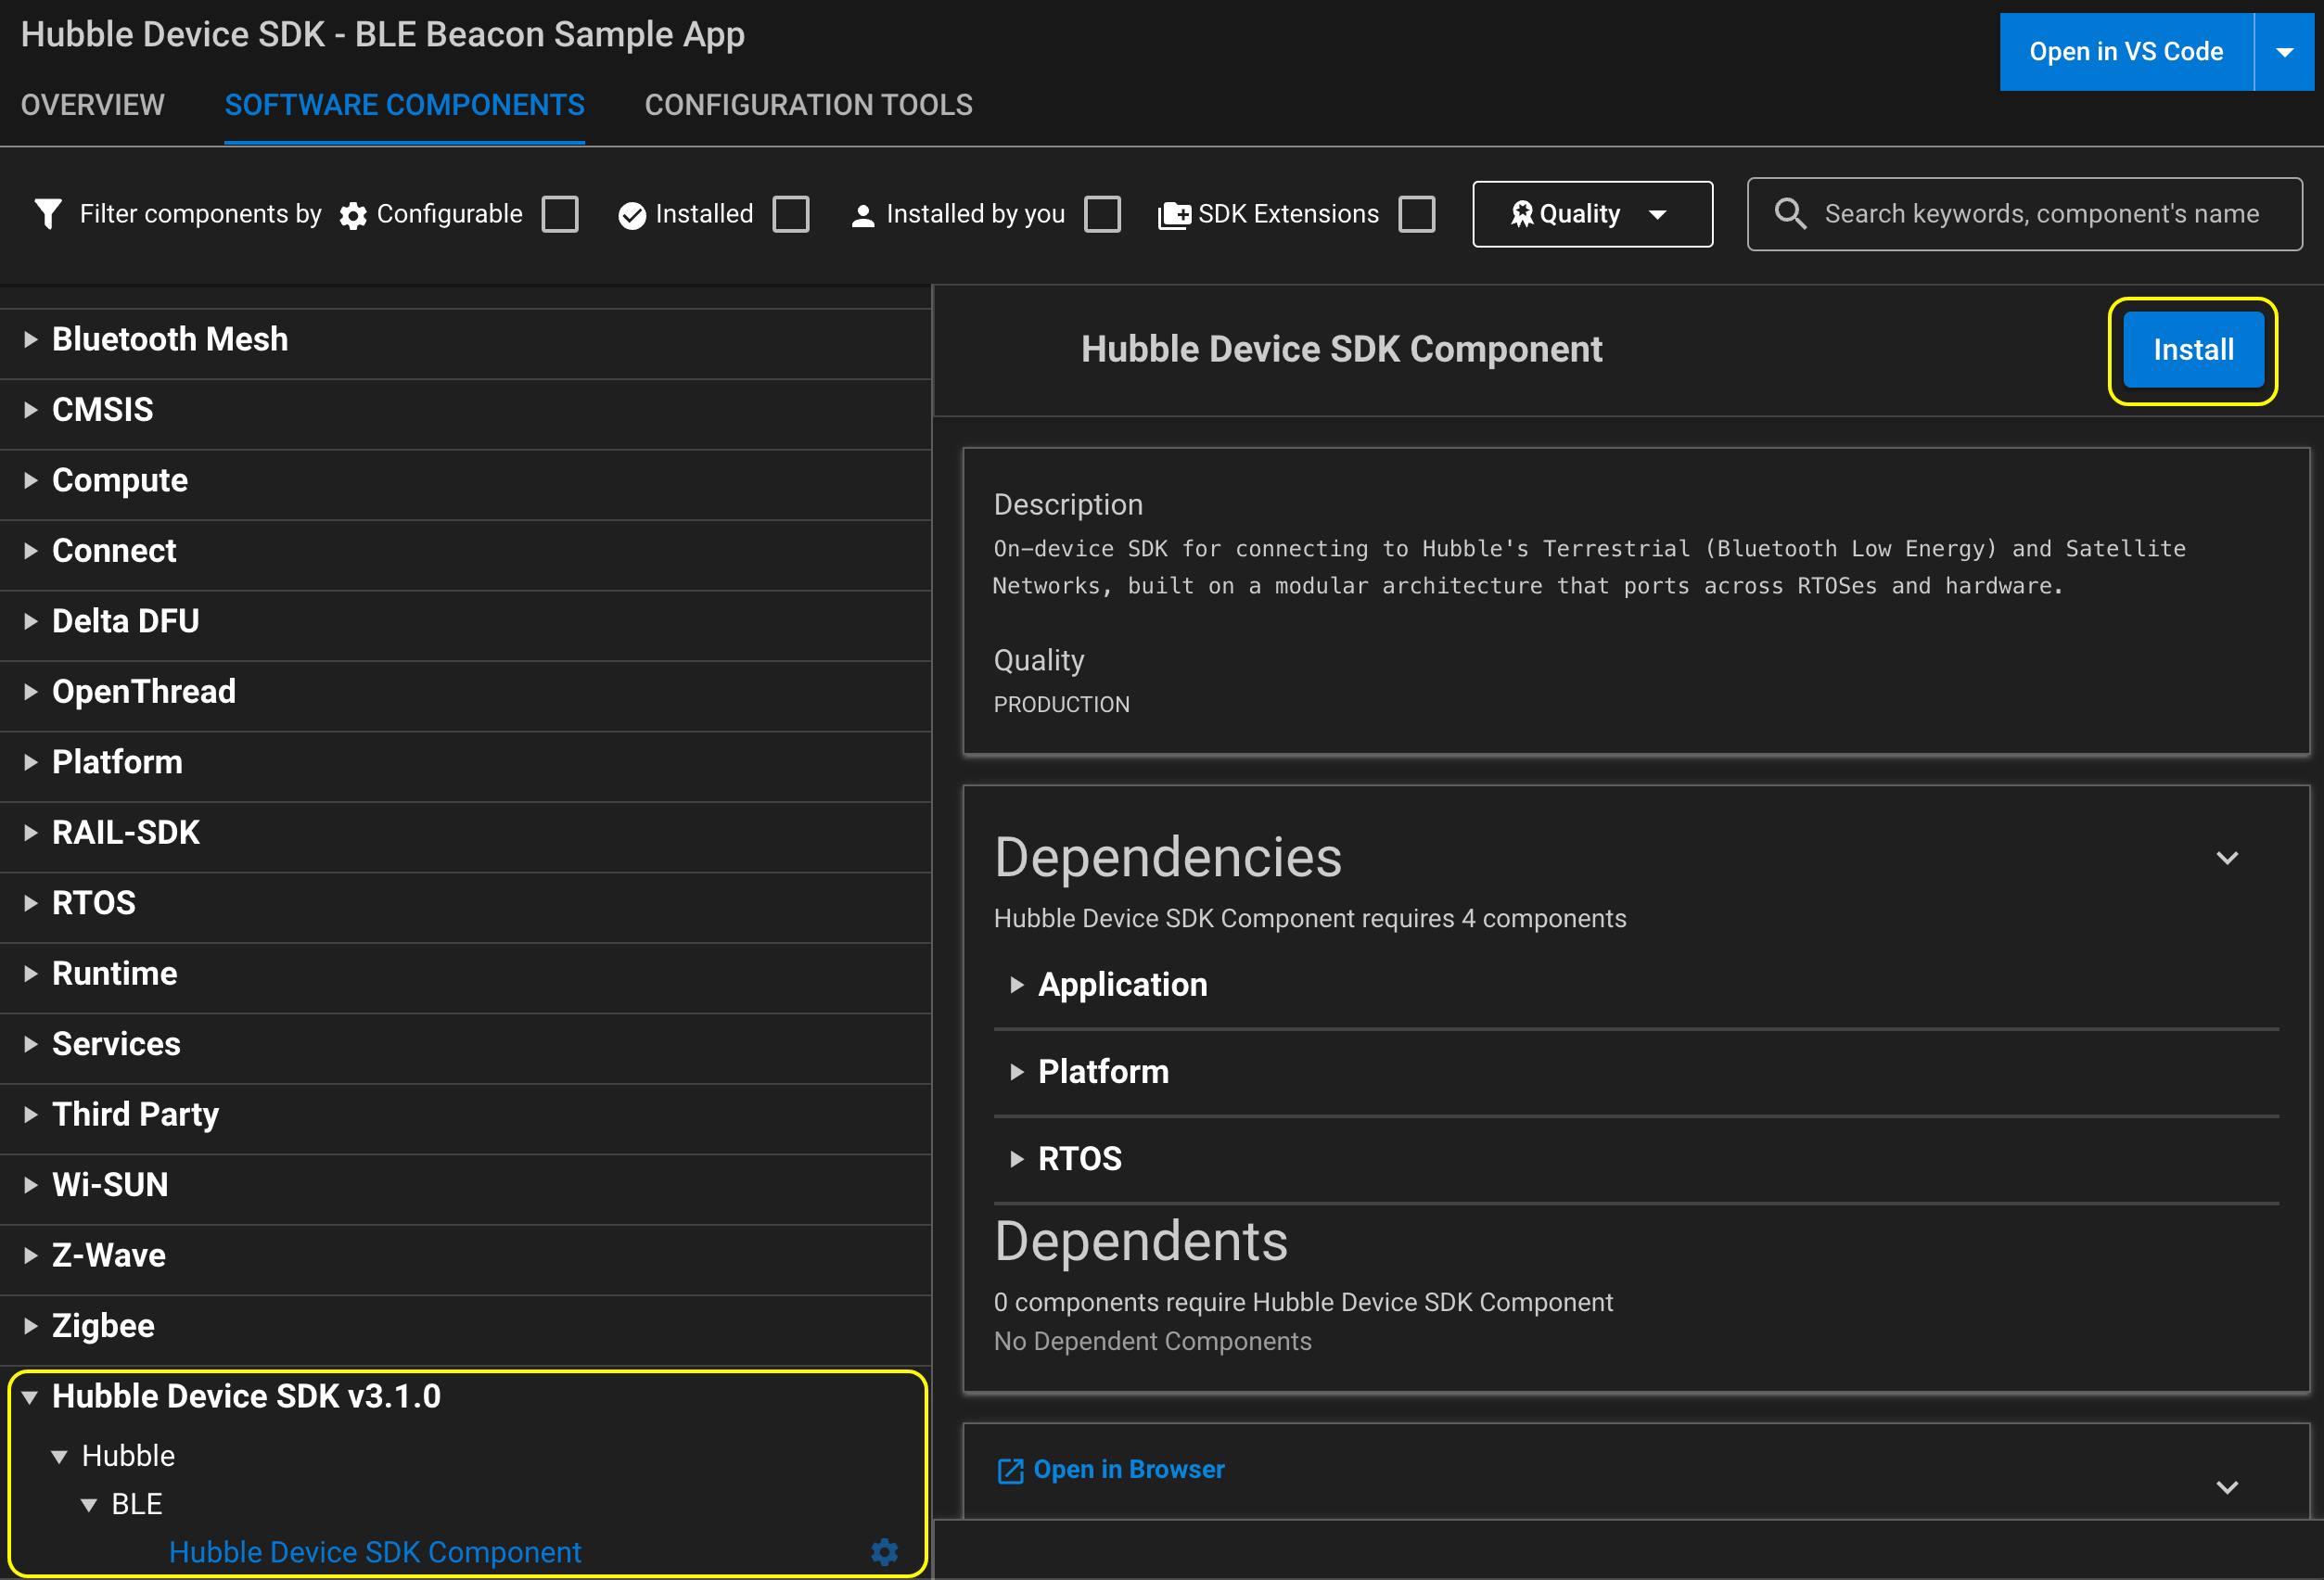Expand the CMSIS category
The image size is (2324, 1580).
30,410
